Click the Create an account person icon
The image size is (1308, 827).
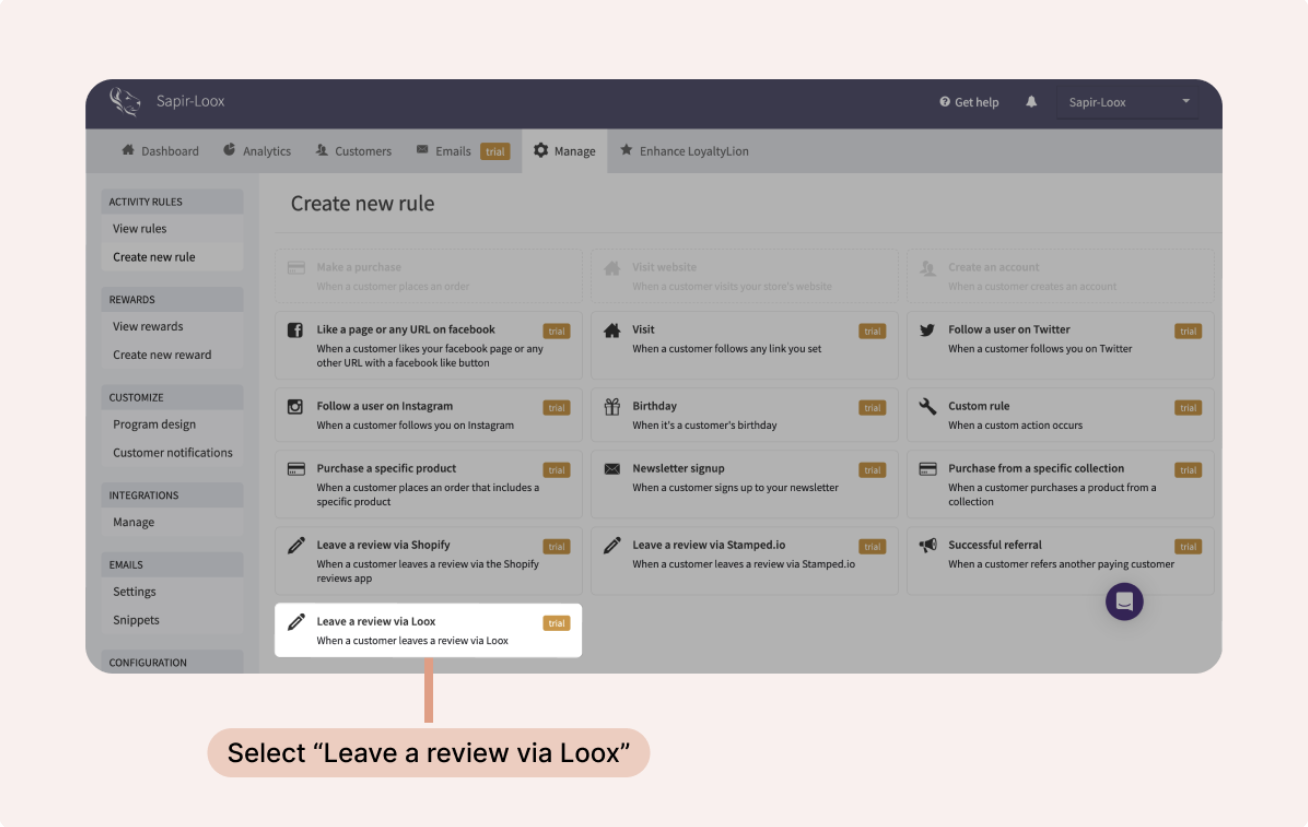[927, 268]
